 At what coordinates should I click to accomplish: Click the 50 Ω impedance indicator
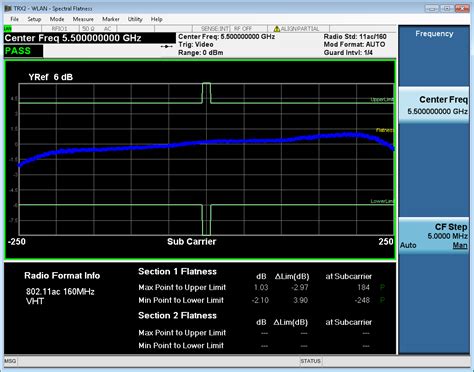pyautogui.click(x=88, y=29)
